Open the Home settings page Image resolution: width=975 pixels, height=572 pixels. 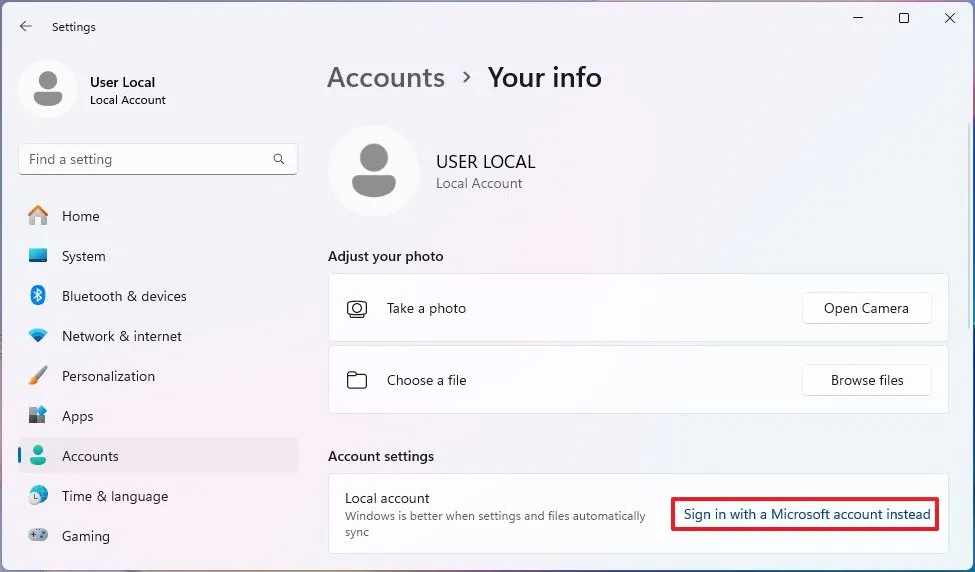point(158,216)
